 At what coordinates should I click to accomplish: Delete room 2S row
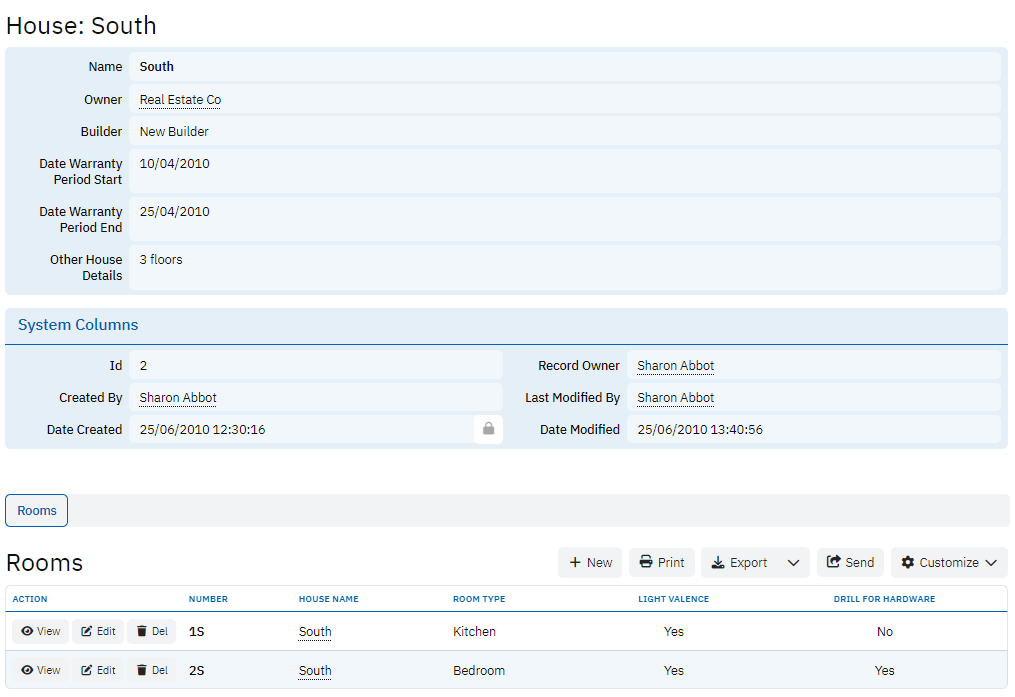pyautogui.click(x=152, y=670)
